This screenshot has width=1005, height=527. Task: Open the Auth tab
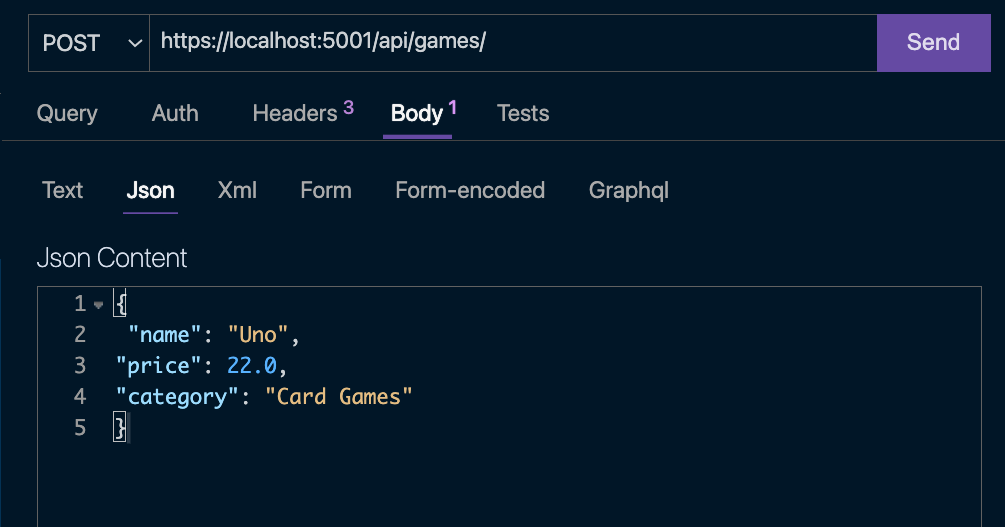tap(175, 113)
